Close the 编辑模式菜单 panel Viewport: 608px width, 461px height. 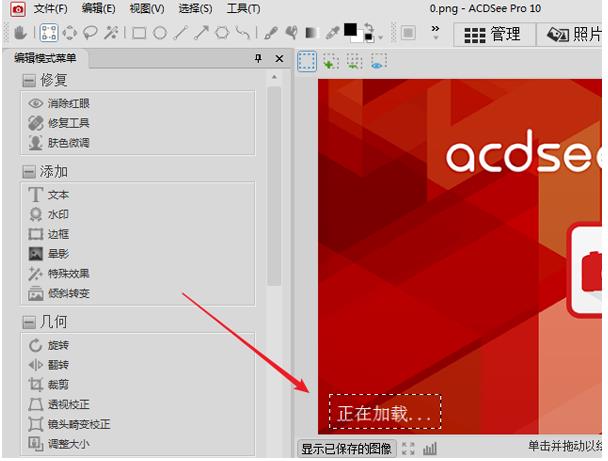pos(279,59)
